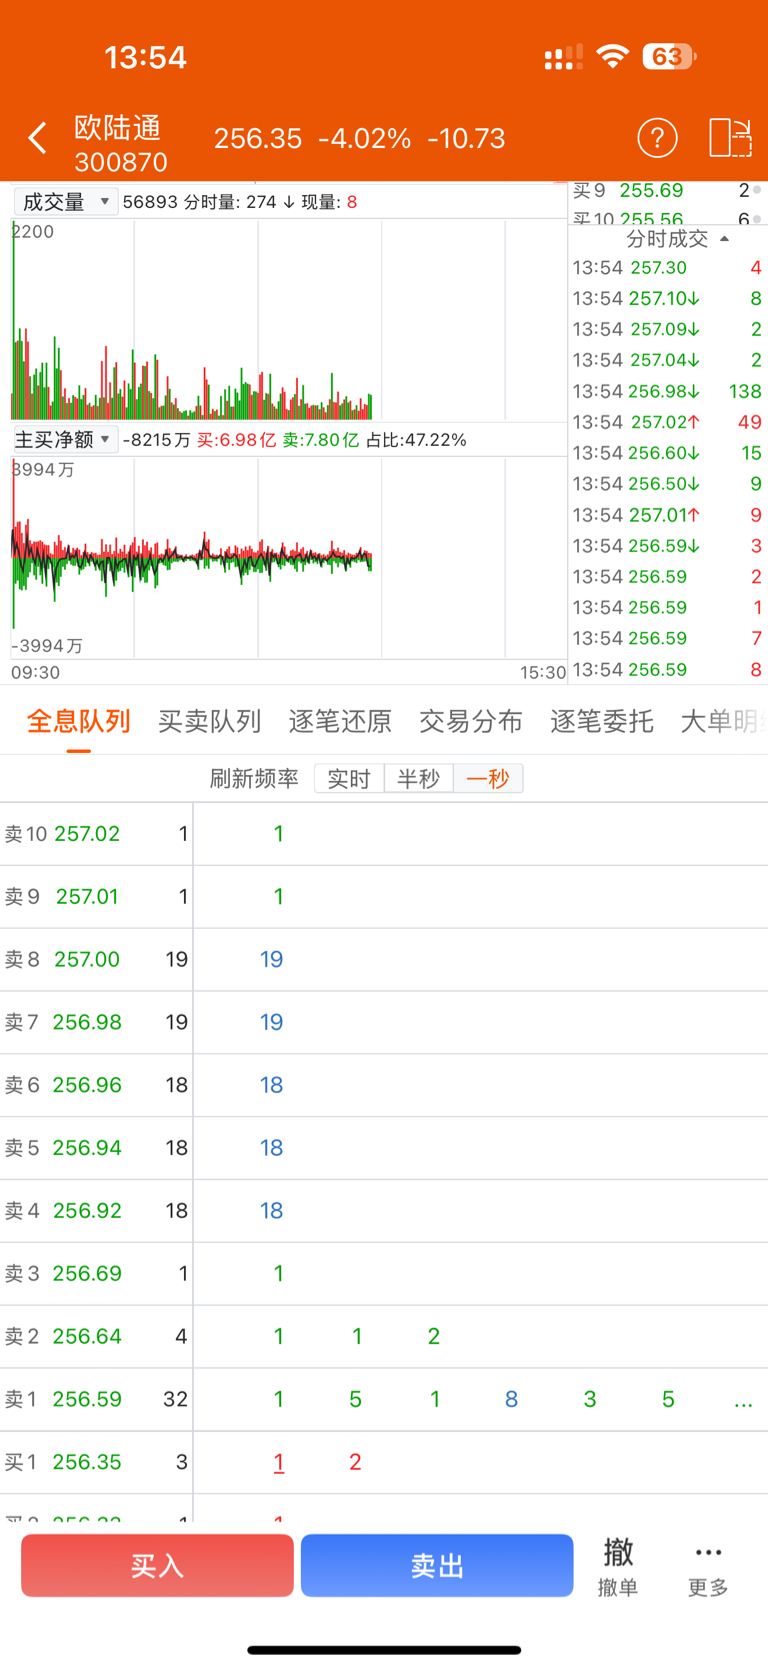Tap the back arrow icon

click(37, 138)
